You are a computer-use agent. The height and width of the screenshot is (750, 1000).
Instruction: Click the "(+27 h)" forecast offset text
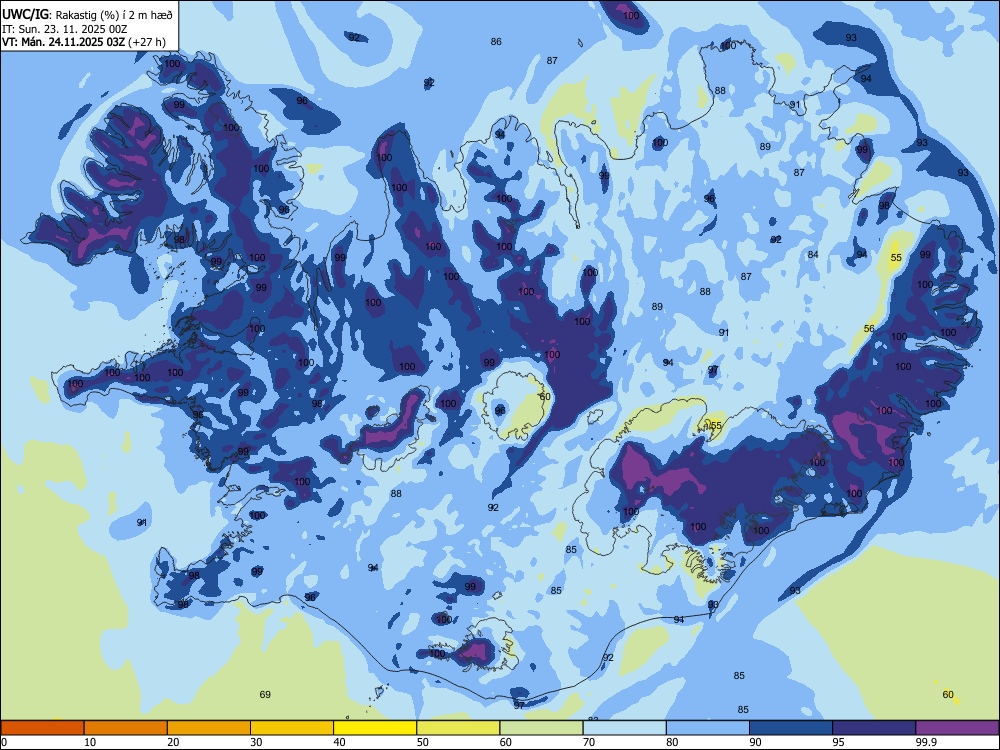147,42
